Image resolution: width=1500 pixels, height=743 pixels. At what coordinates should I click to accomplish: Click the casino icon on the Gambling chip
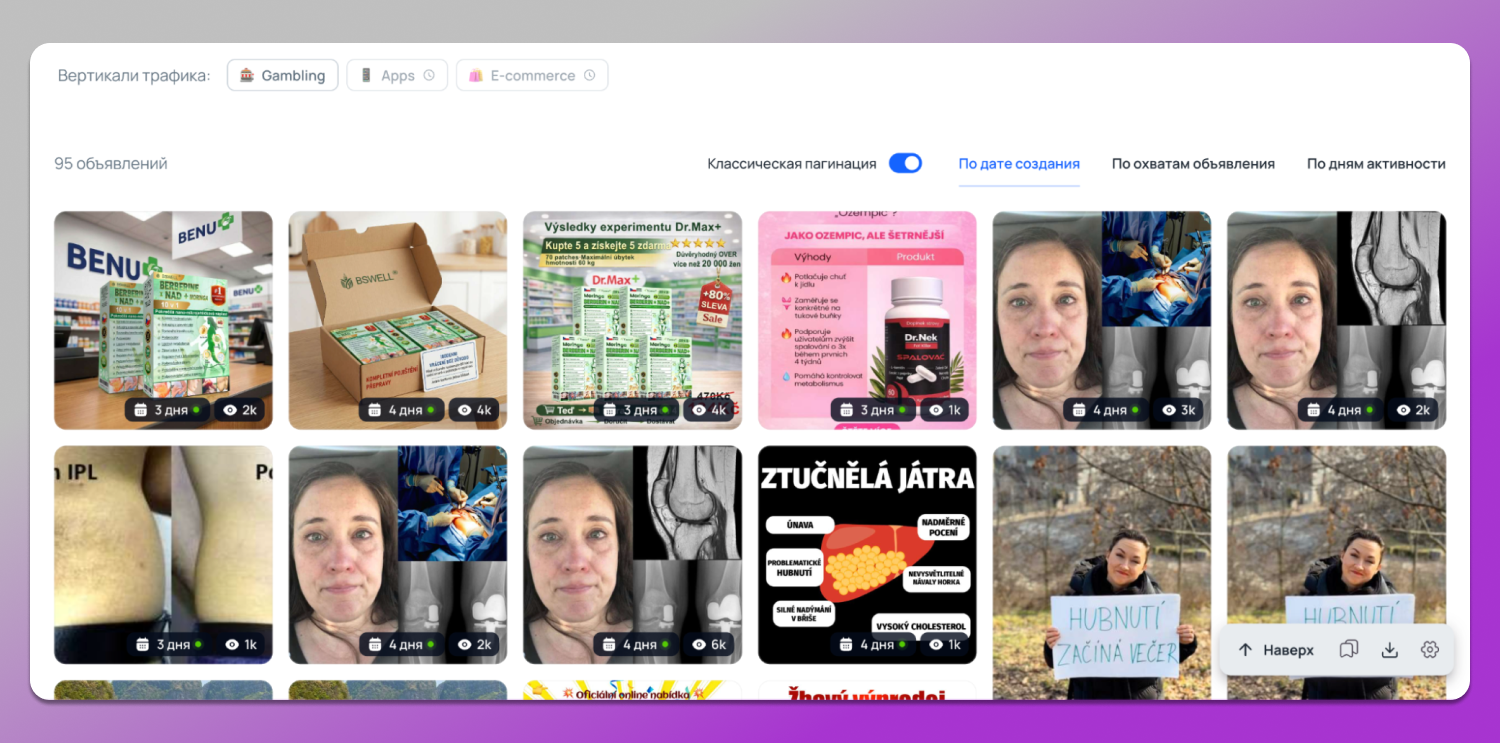click(246, 74)
